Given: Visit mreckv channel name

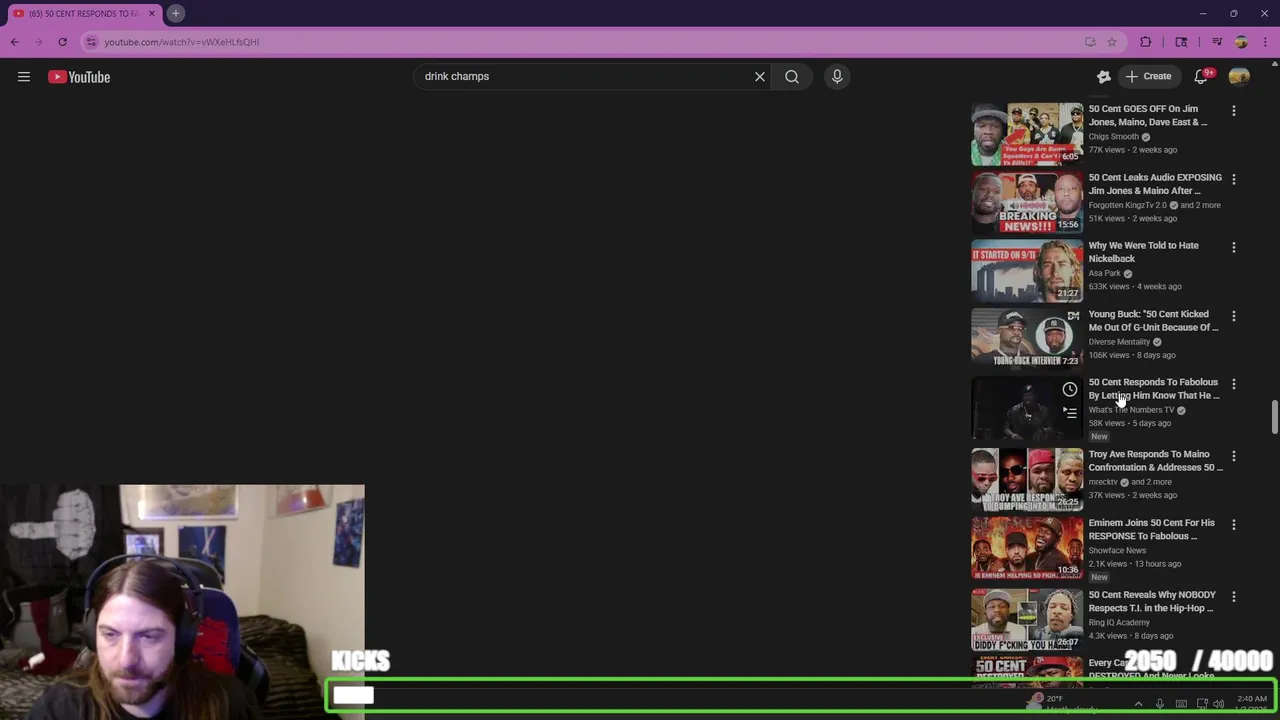Looking at the screenshot, I should pos(1103,482).
